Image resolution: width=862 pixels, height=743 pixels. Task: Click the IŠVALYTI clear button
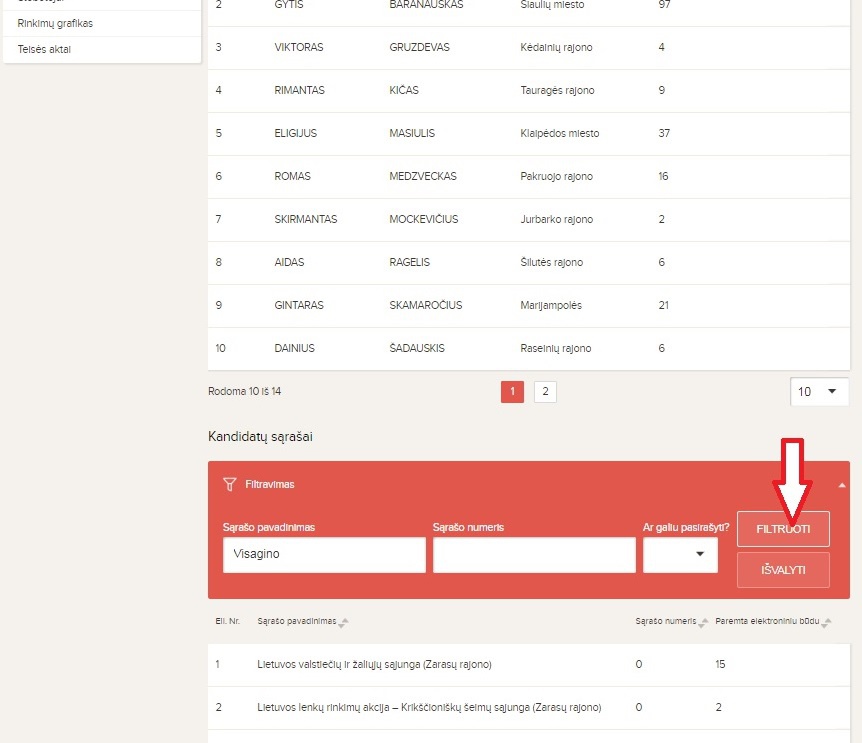click(783, 570)
